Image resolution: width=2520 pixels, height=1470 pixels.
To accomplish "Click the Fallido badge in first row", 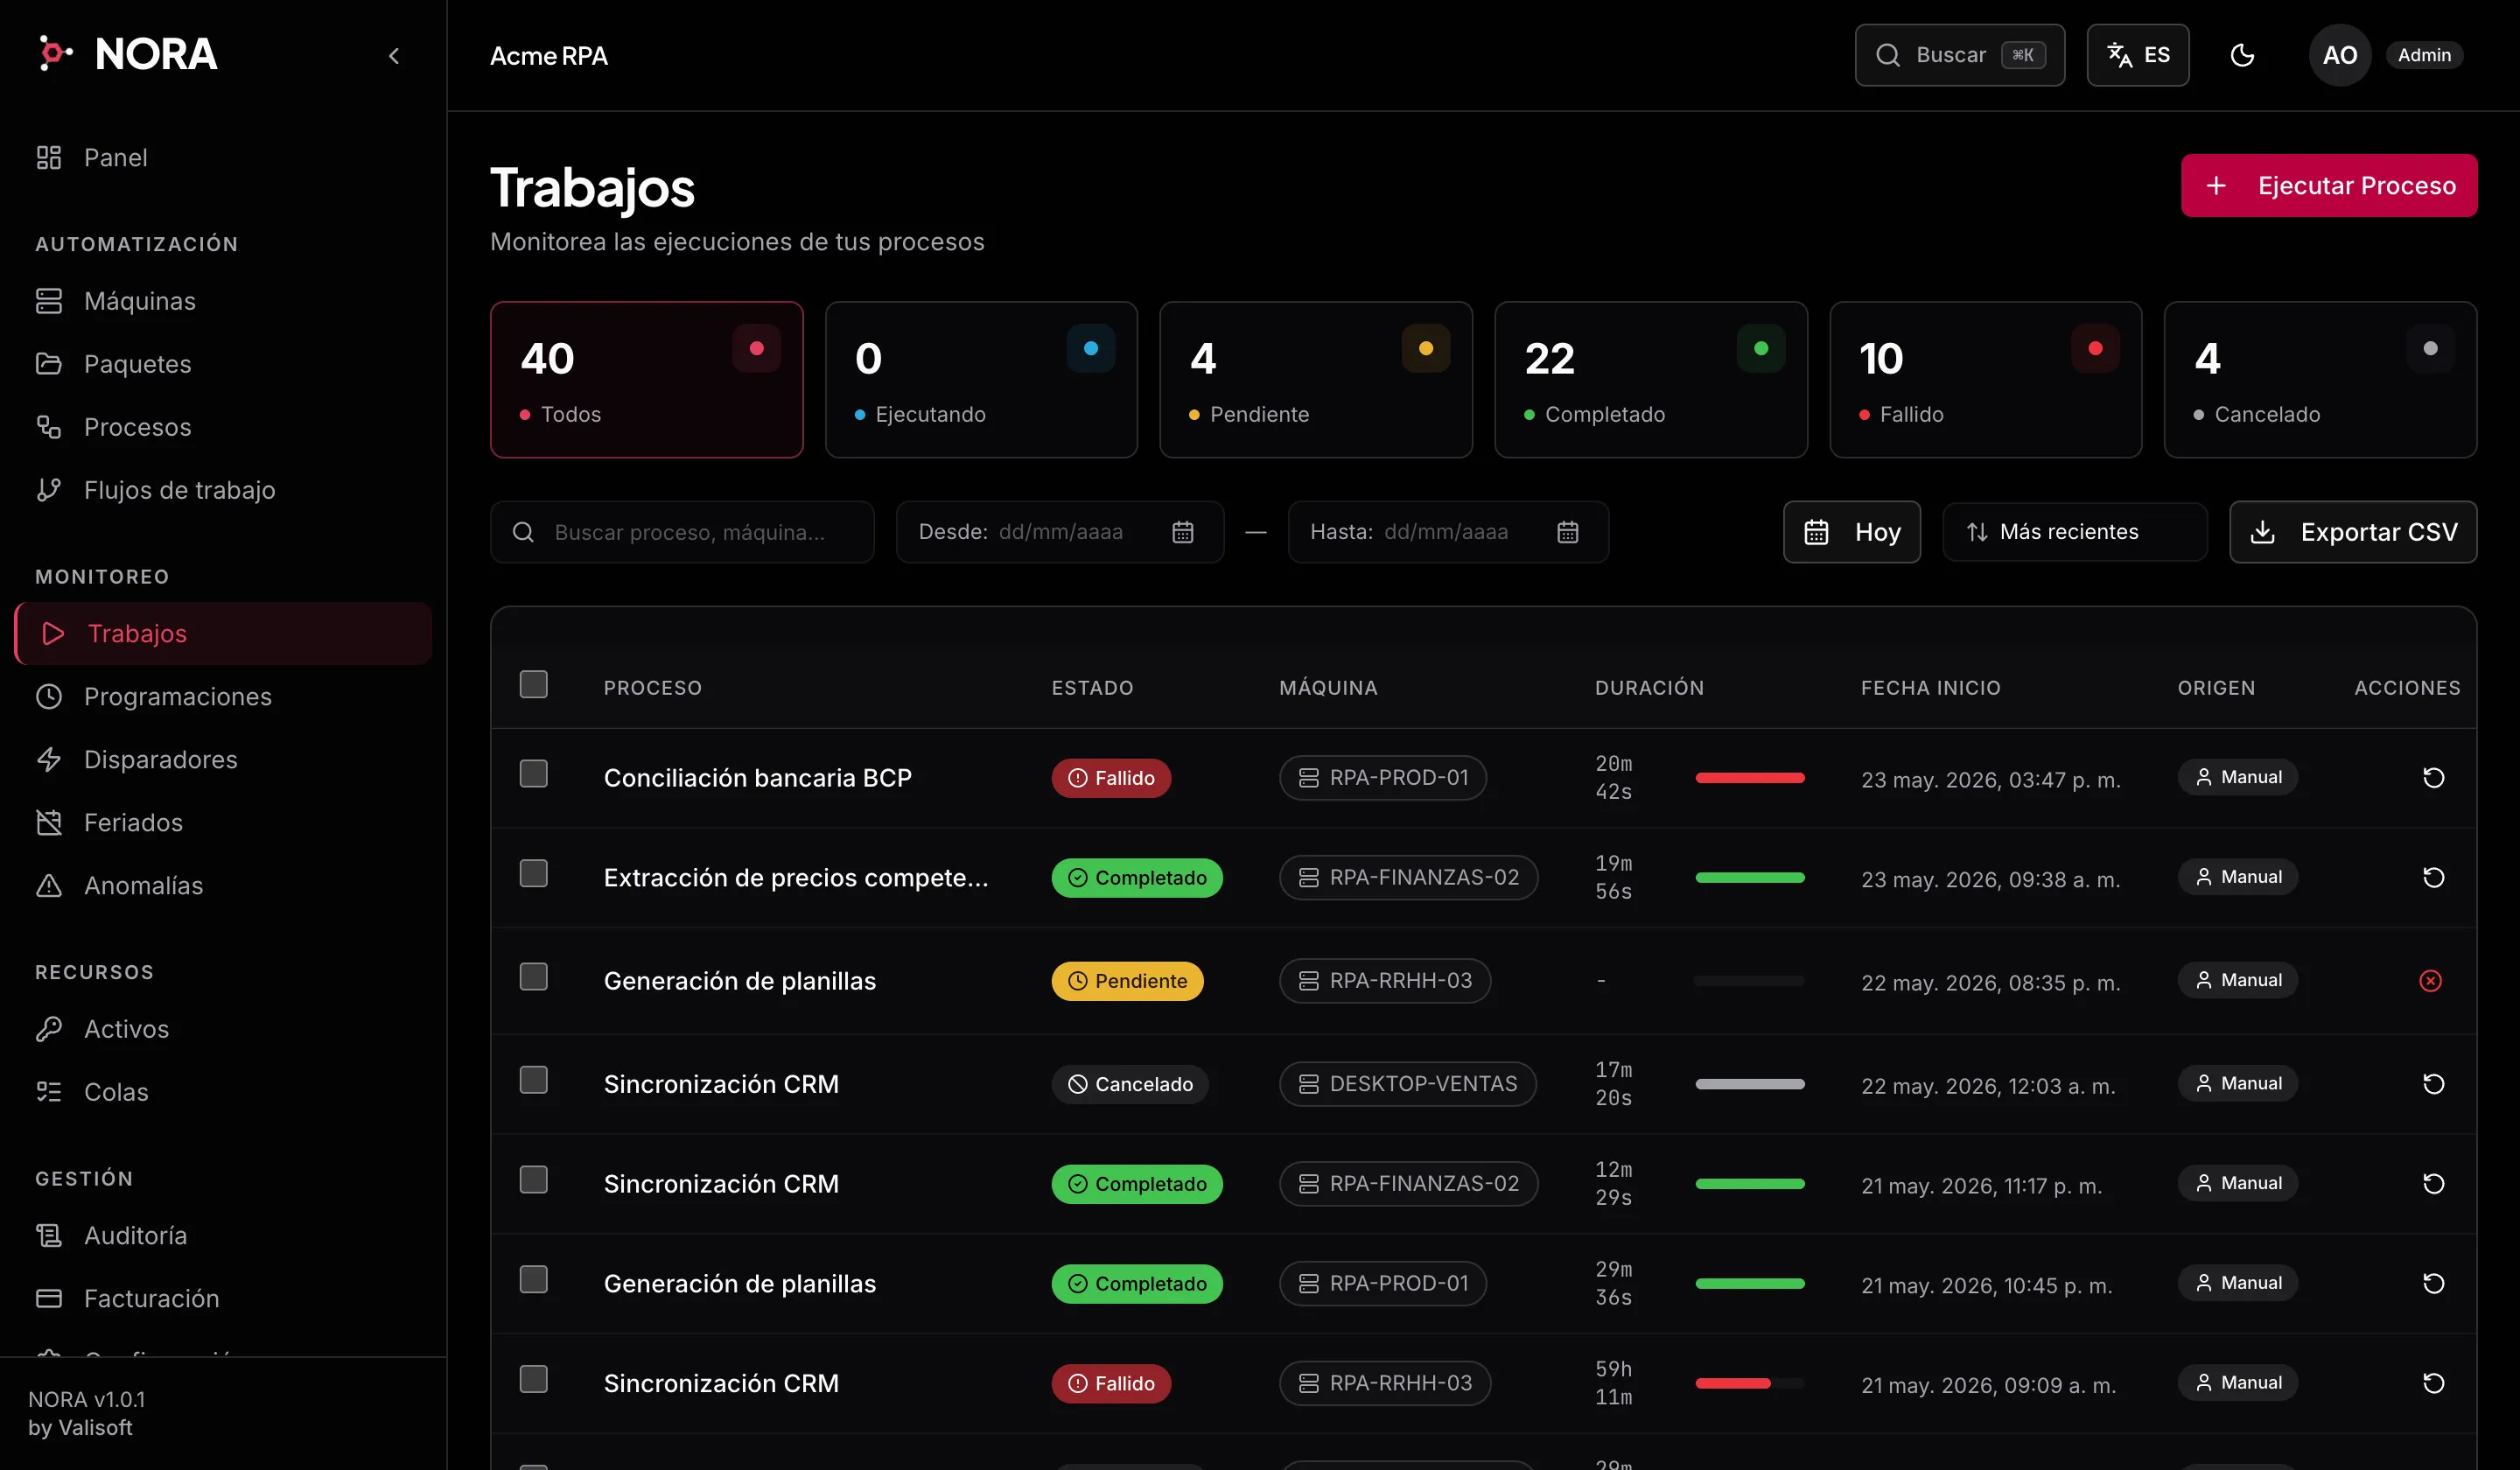I will [x=1111, y=778].
